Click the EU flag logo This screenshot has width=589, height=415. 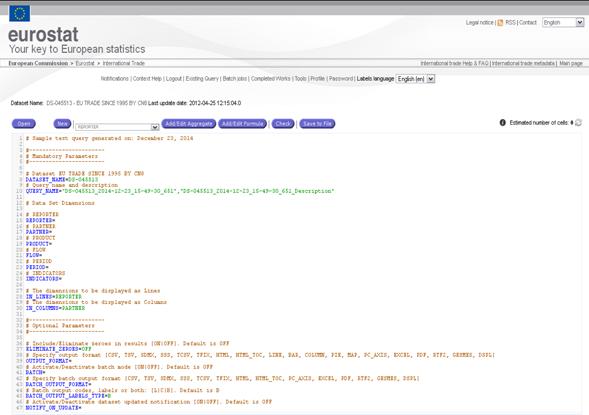(x=19, y=13)
